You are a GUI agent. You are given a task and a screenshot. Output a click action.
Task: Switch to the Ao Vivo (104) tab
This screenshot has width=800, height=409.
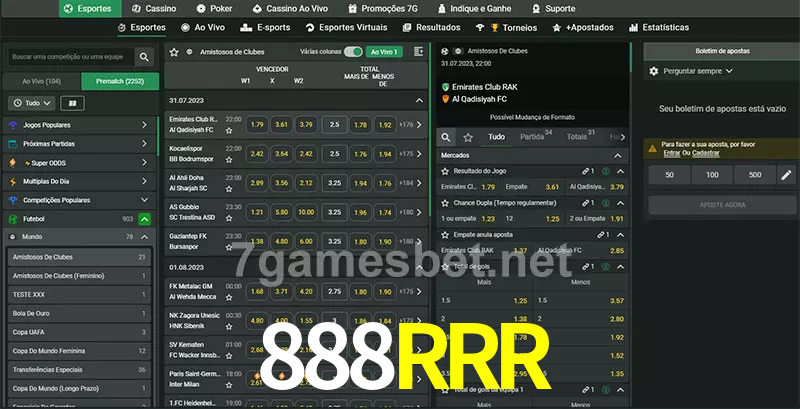tap(42, 81)
